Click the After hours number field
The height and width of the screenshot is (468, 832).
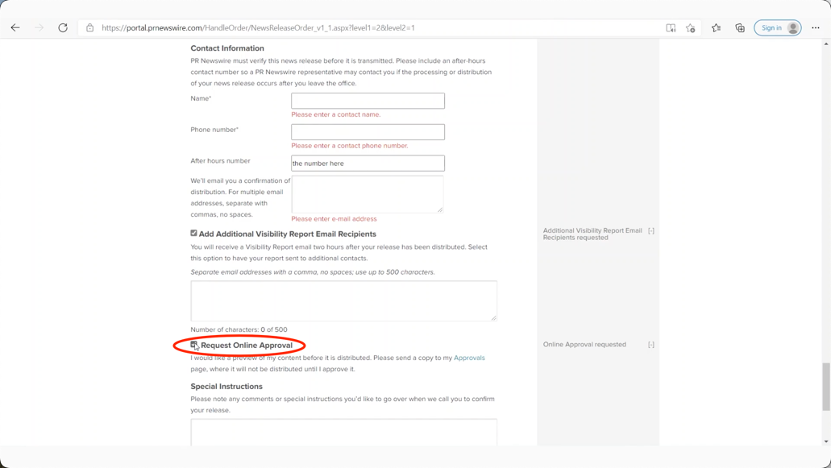367,163
